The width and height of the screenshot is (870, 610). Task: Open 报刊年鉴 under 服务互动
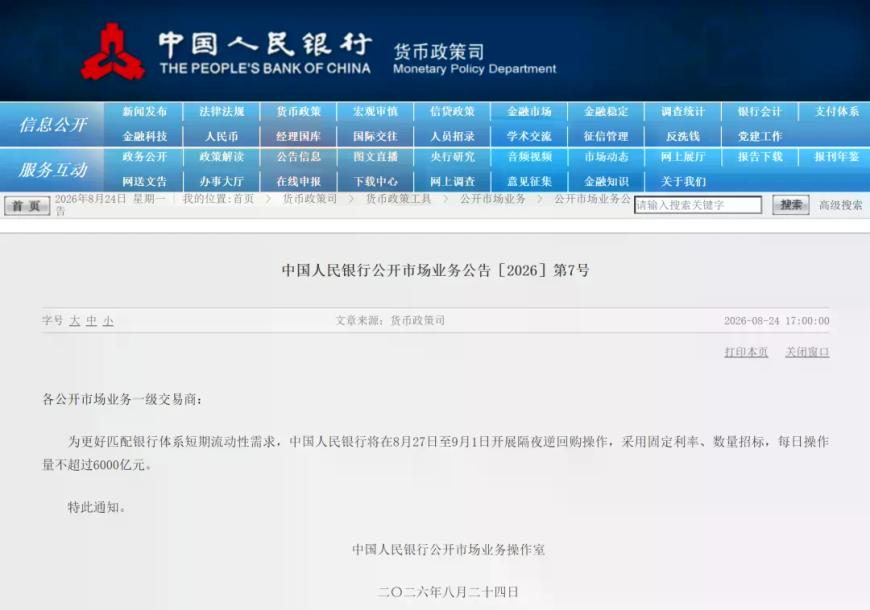(x=837, y=157)
